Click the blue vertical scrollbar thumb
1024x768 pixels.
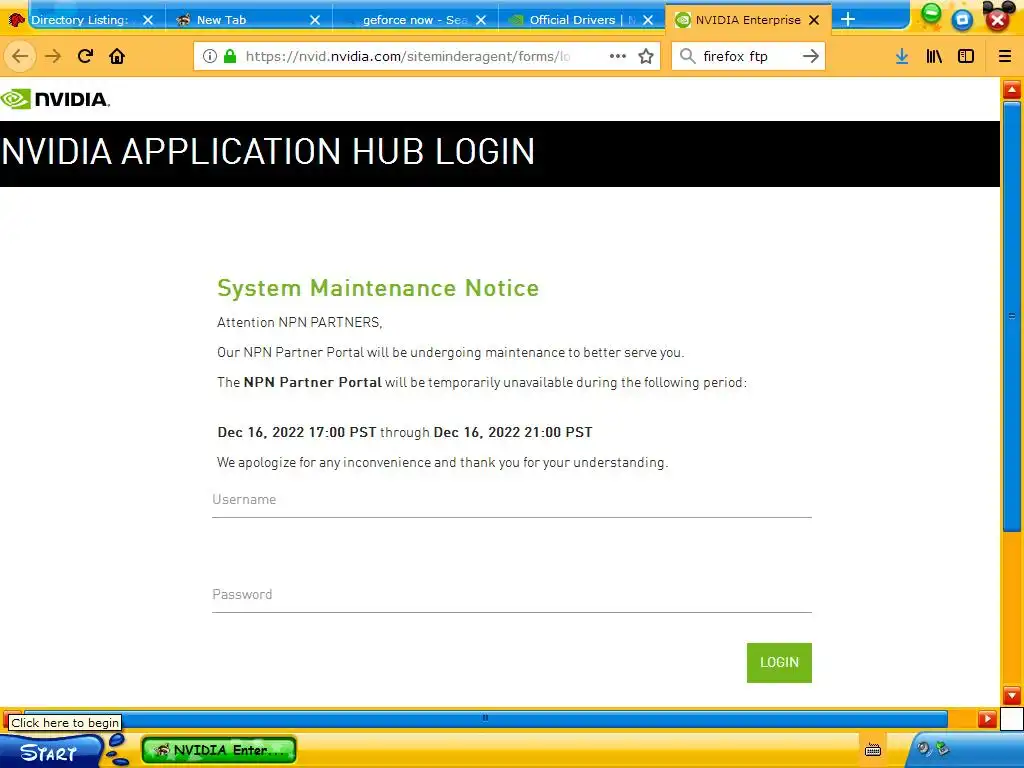pos(1012,316)
